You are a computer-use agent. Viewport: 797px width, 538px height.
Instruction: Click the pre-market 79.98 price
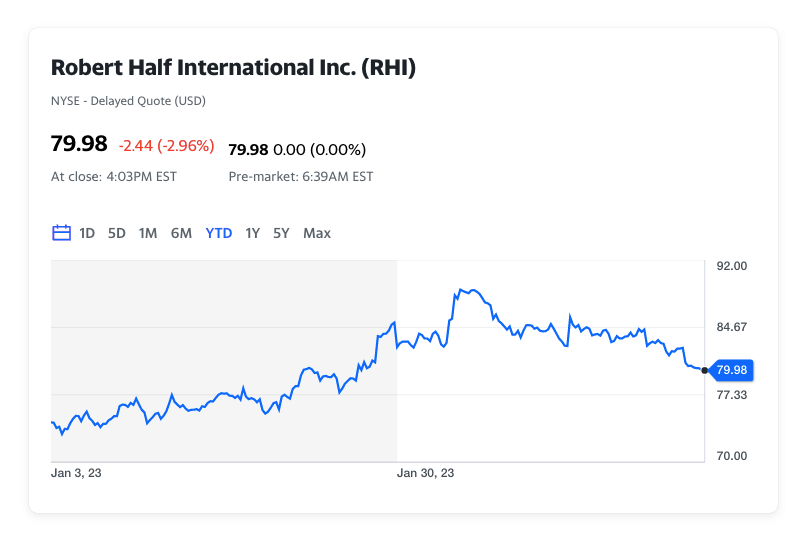click(x=248, y=150)
